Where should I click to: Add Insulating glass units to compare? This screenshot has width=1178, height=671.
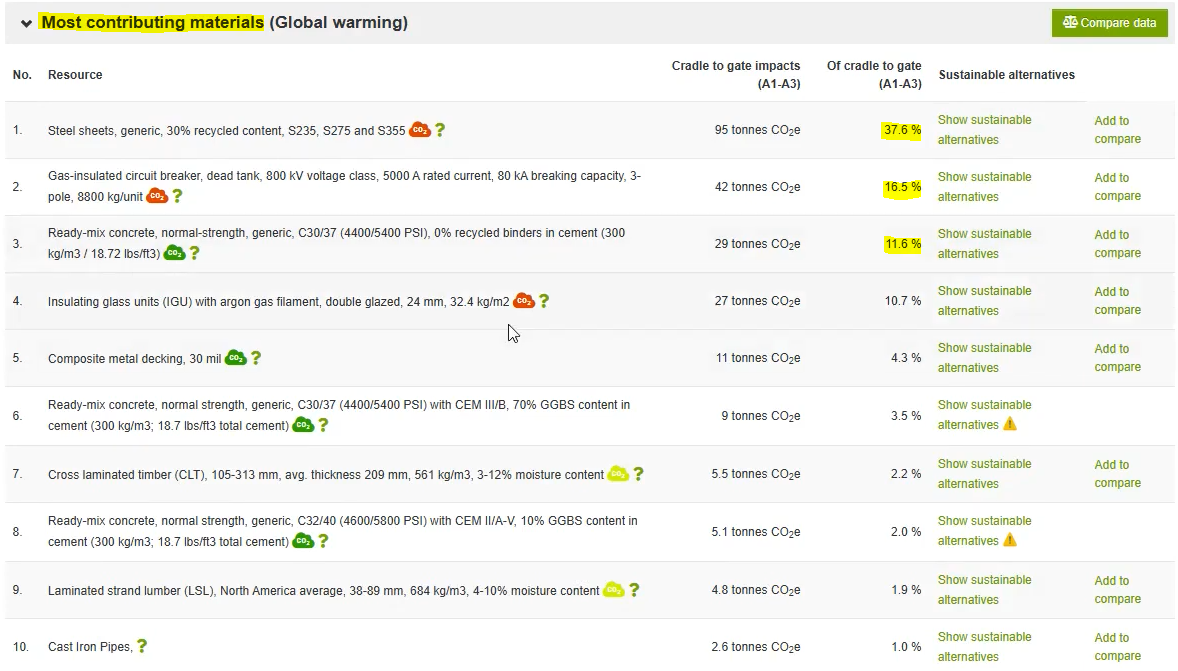point(1117,301)
